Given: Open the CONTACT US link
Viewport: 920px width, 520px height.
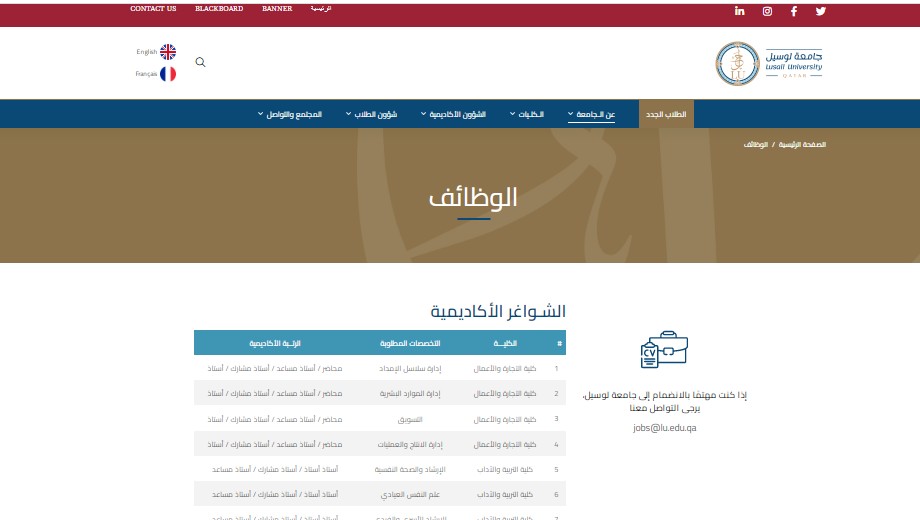Looking at the screenshot, I should (153, 9).
